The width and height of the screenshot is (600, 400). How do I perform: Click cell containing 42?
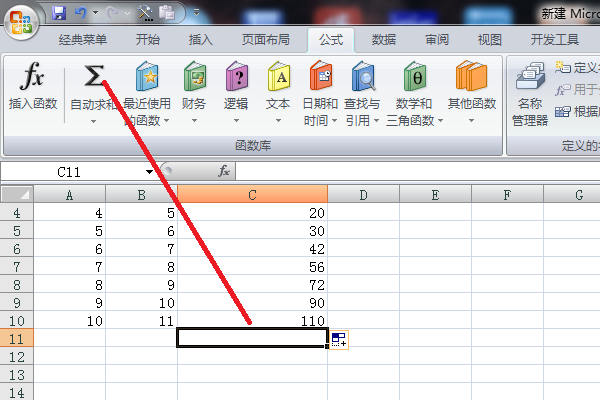[253, 248]
